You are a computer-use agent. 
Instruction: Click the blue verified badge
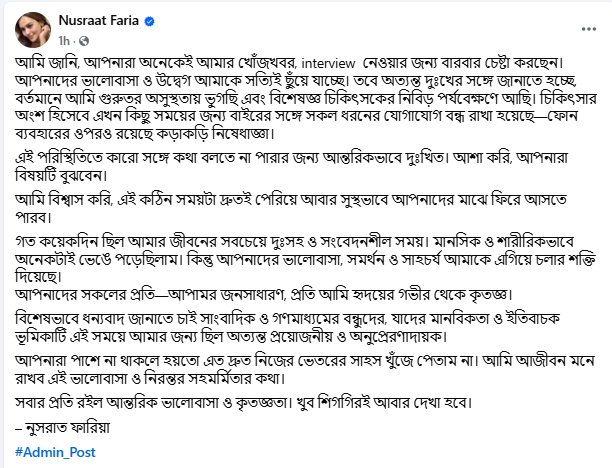pos(149,21)
